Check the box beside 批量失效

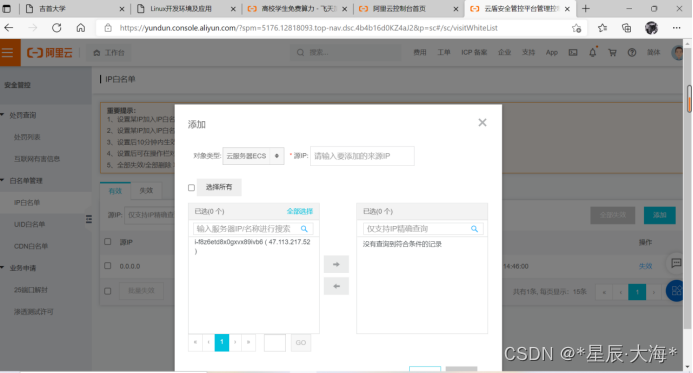tap(107, 291)
